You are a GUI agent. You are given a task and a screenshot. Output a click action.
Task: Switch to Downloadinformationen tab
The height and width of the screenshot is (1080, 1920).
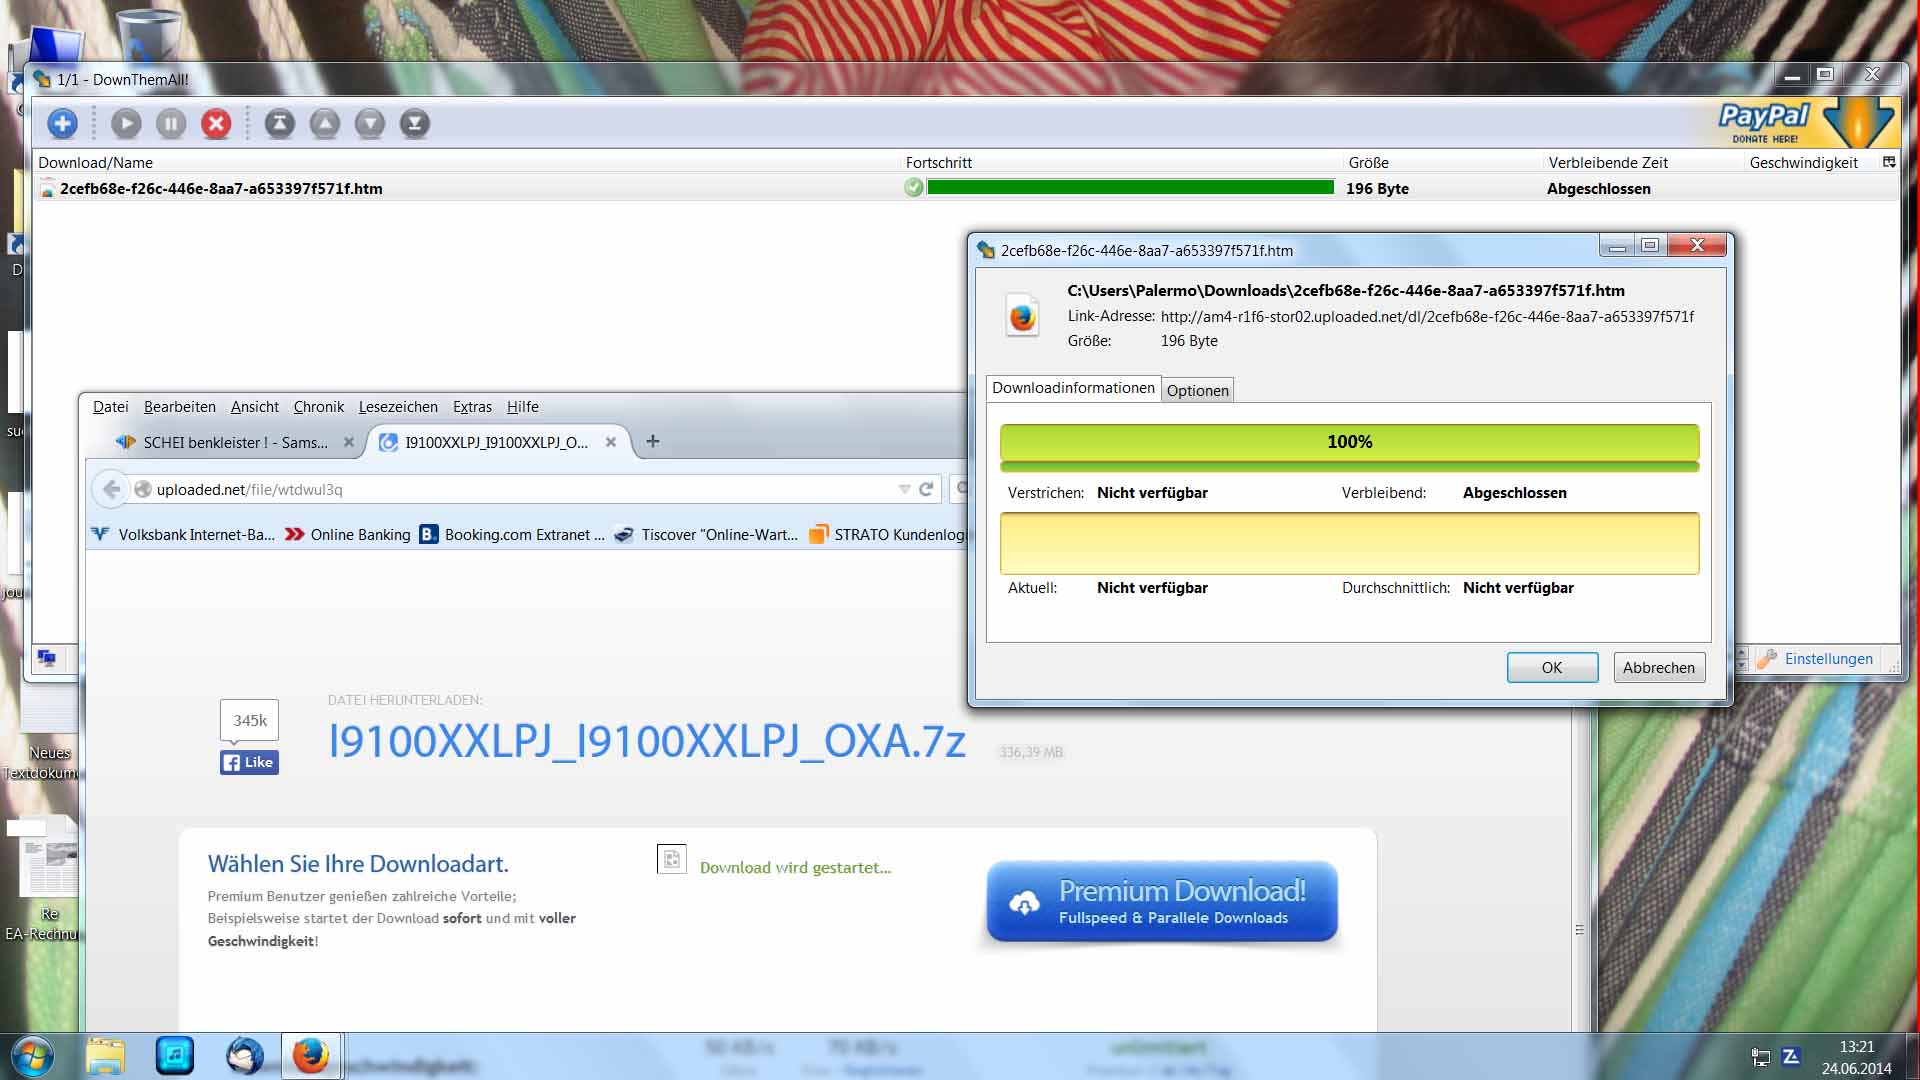point(1073,388)
